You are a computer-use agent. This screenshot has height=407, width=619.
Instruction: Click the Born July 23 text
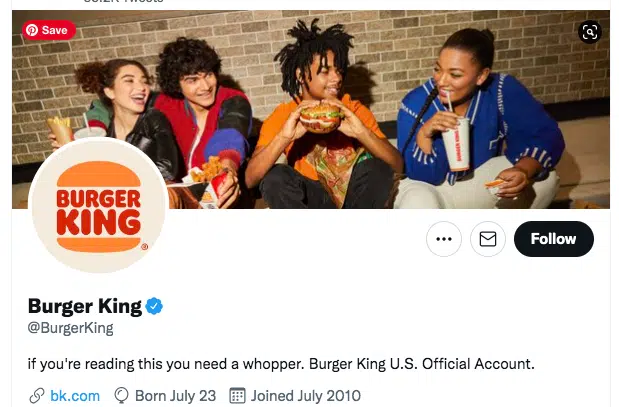[176, 396]
